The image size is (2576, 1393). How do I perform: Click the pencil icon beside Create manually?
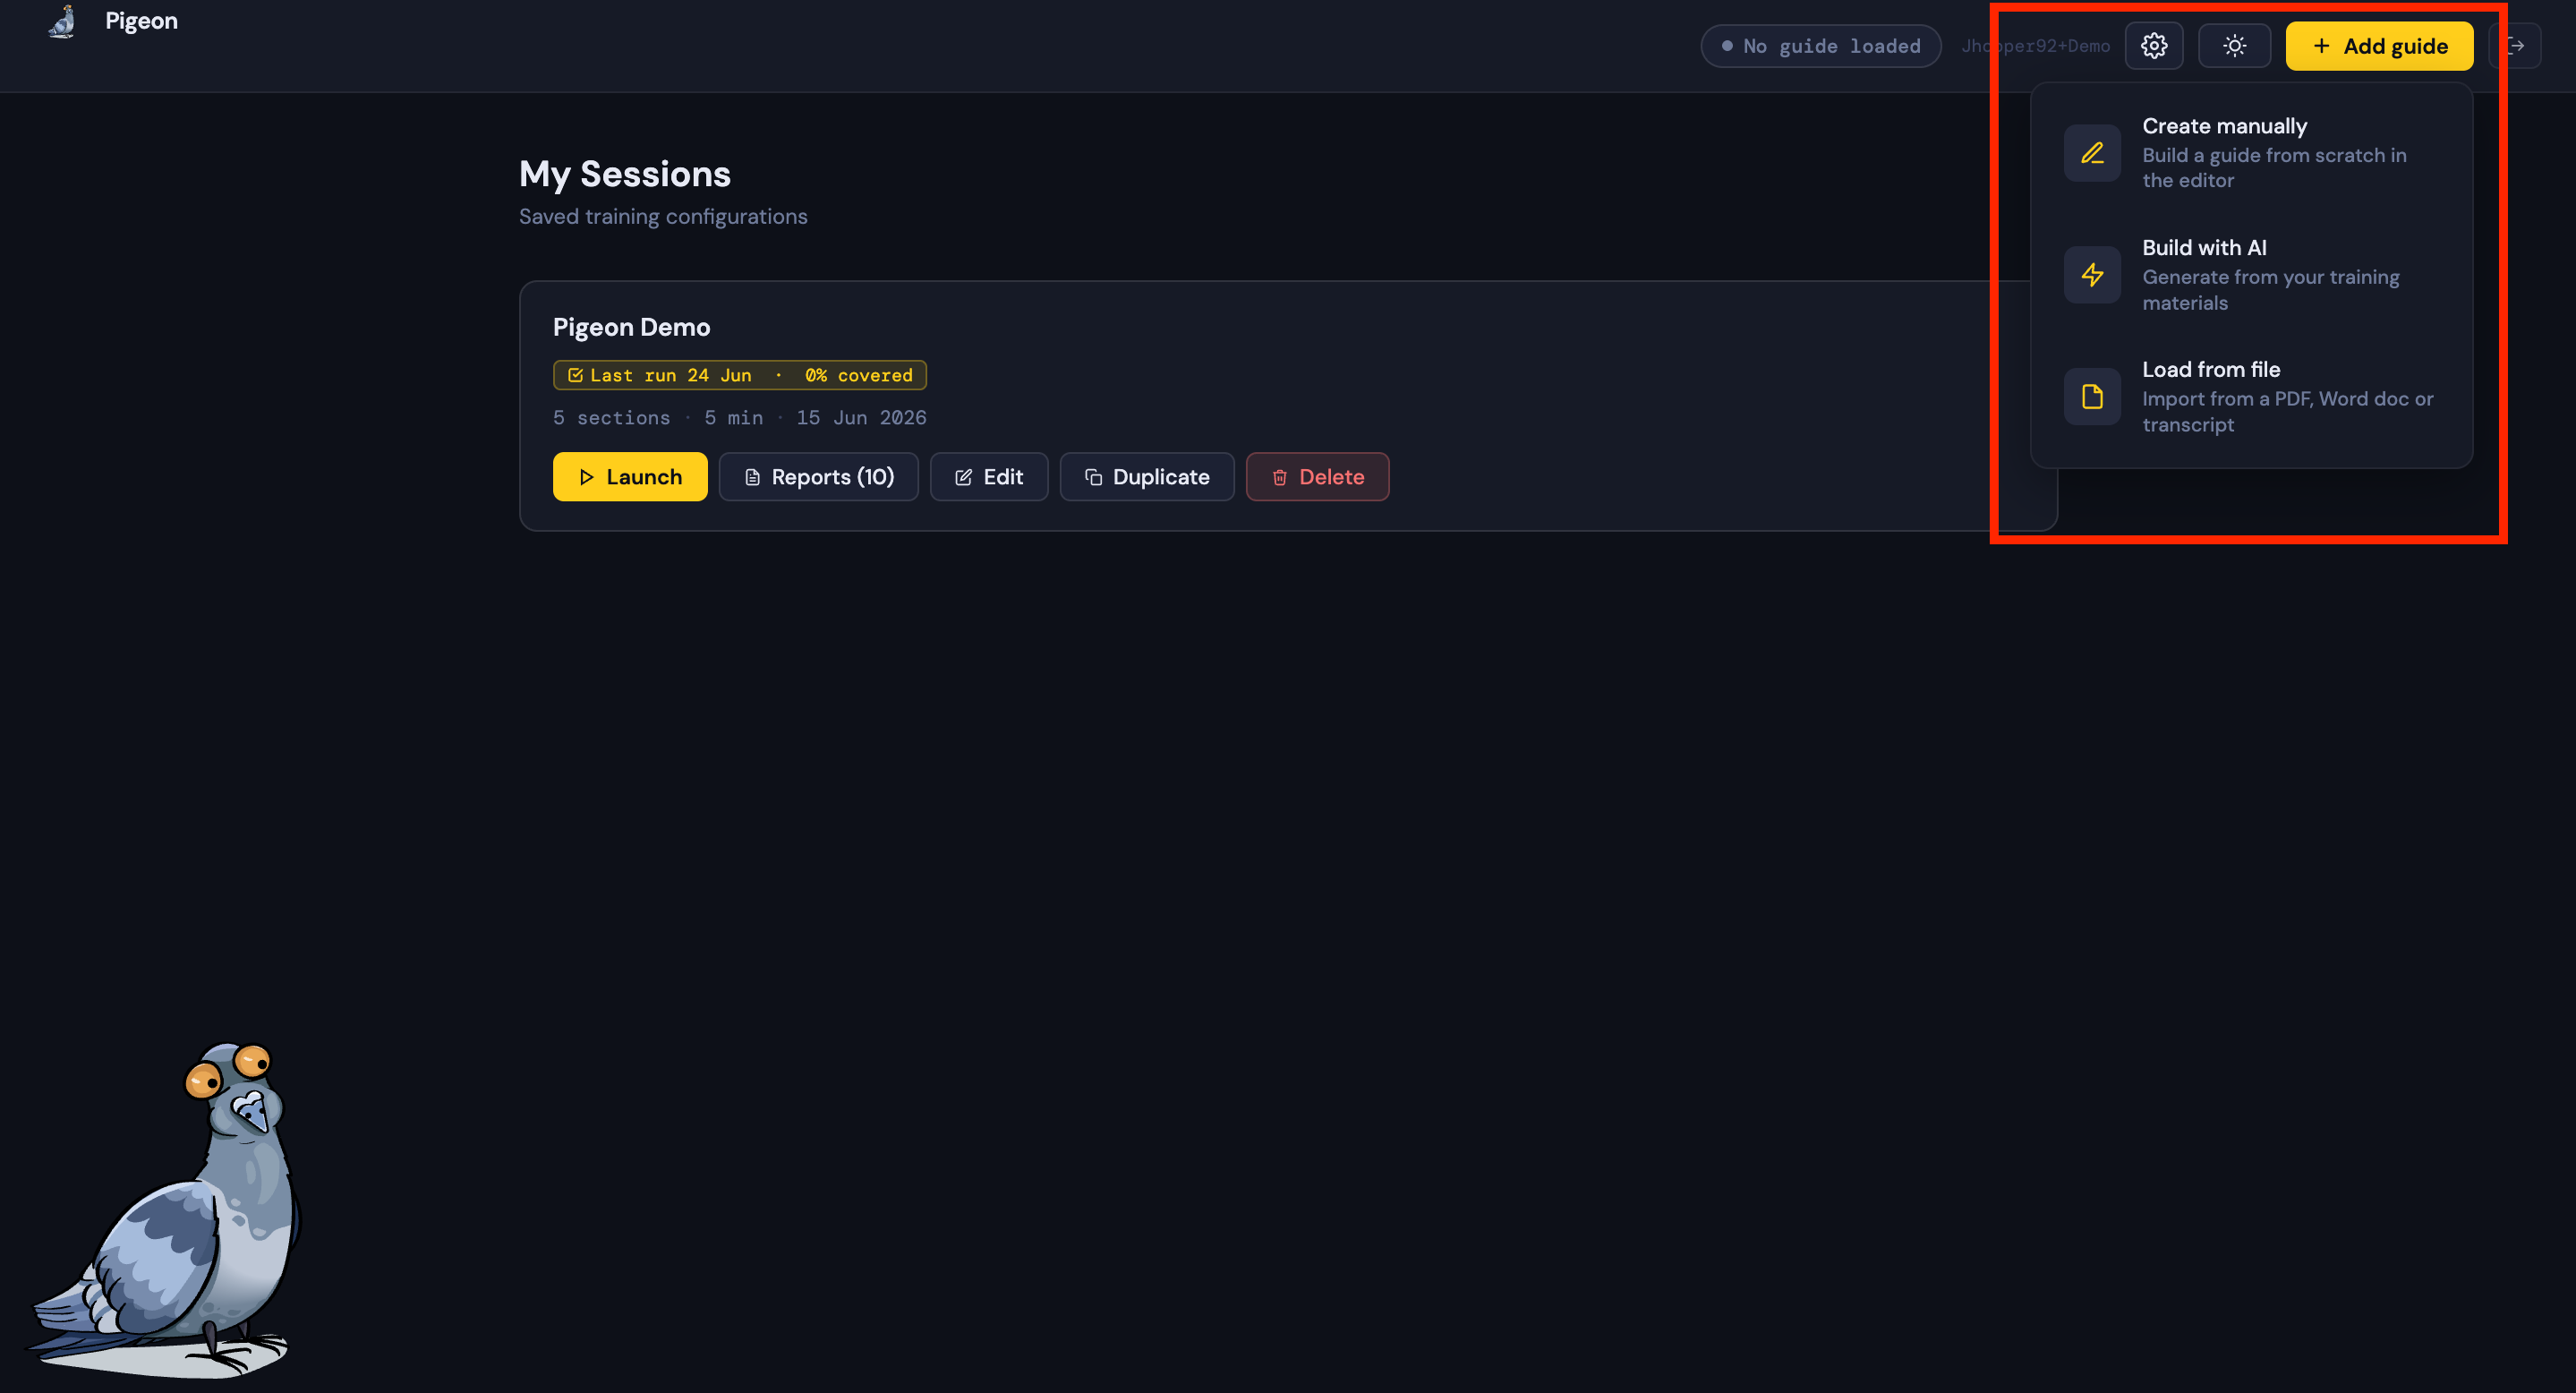2092,153
